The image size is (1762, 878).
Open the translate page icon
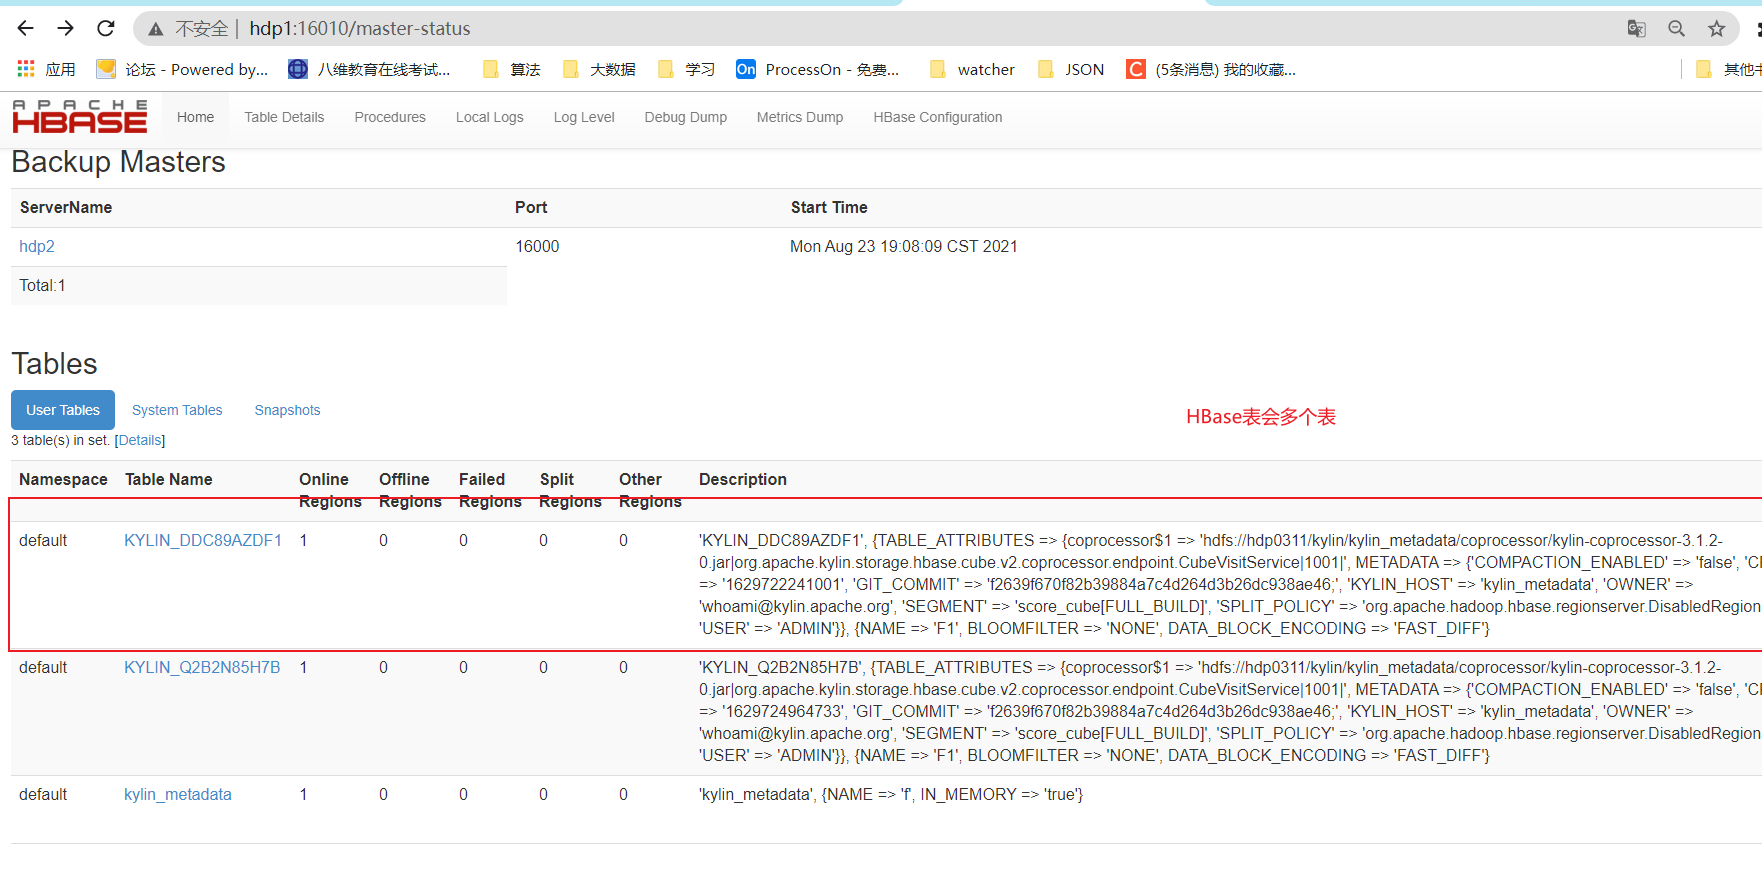(1637, 29)
